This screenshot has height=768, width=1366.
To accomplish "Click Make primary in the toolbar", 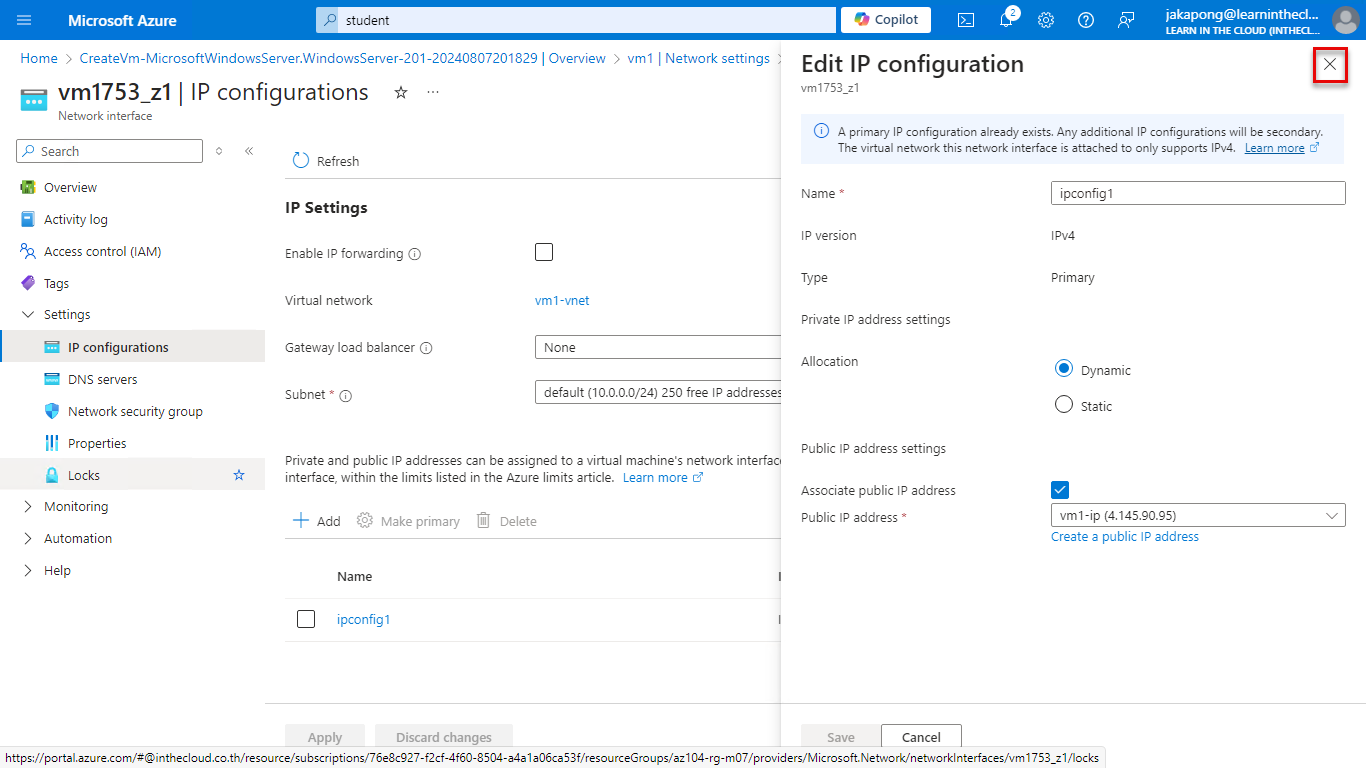I will point(409,521).
